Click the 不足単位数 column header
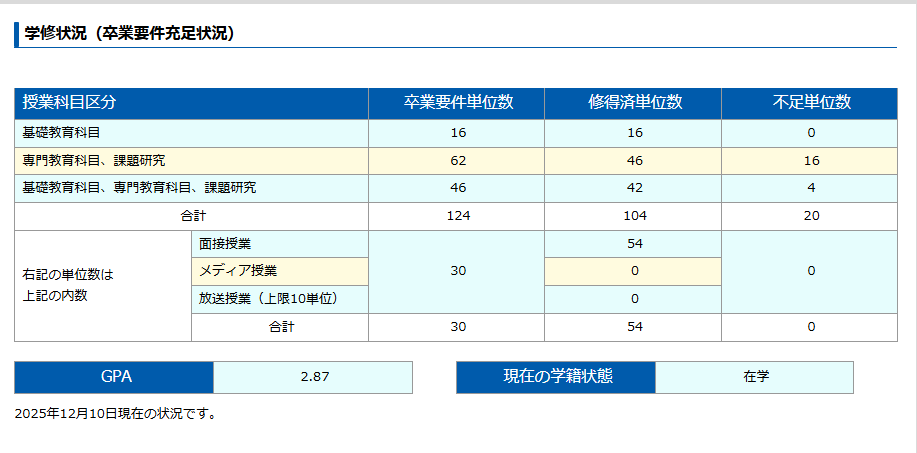The height and width of the screenshot is (453, 917). click(810, 102)
